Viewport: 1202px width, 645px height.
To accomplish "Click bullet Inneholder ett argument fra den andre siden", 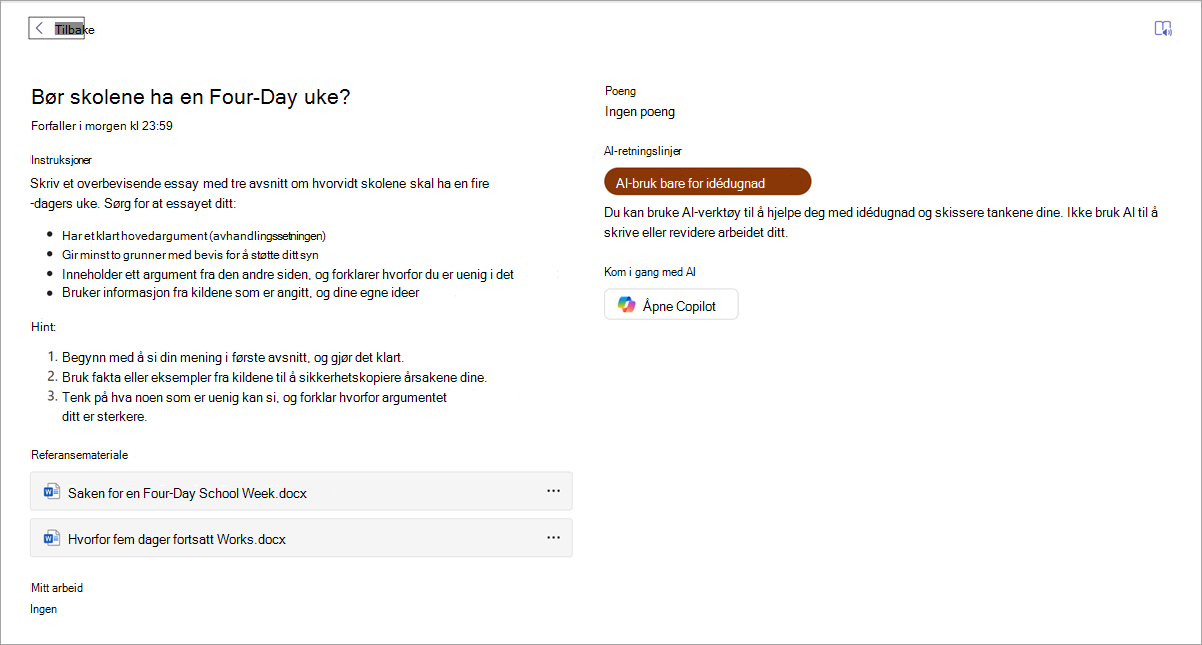I will coord(288,274).
